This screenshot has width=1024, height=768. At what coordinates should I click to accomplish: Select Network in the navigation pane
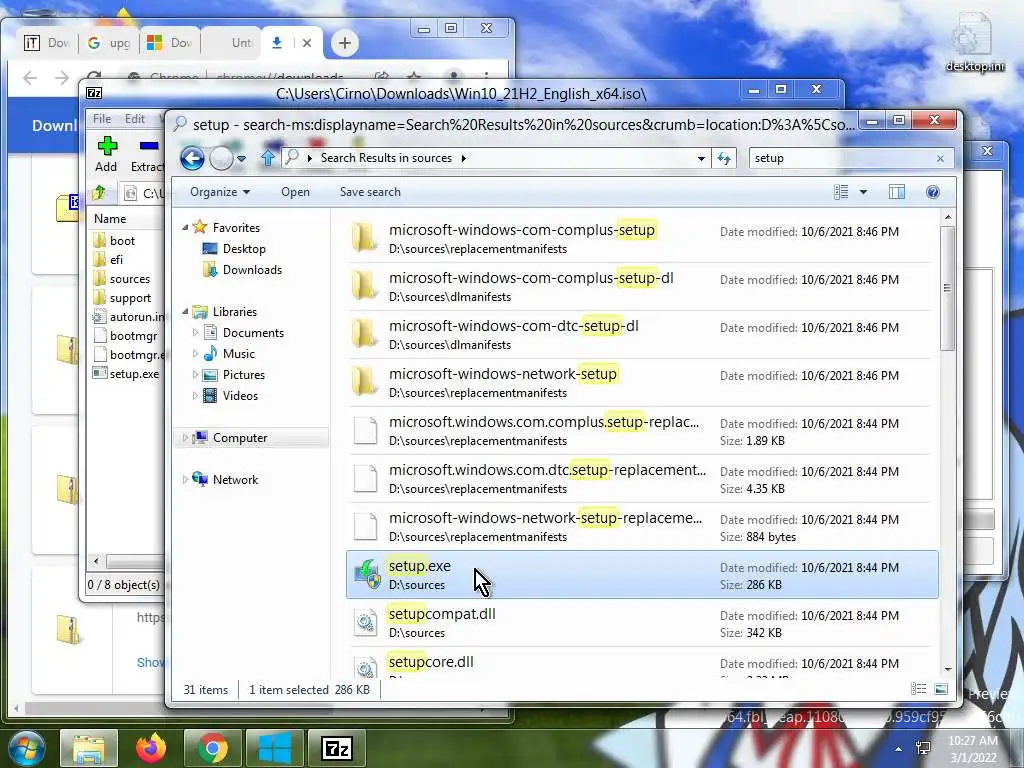pos(235,479)
